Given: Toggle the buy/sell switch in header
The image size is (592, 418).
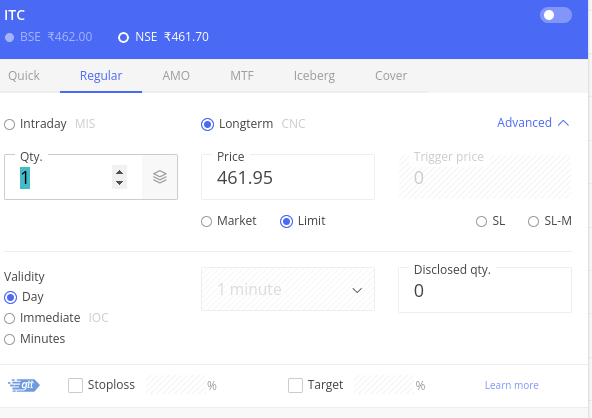Looking at the screenshot, I should 555,15.
